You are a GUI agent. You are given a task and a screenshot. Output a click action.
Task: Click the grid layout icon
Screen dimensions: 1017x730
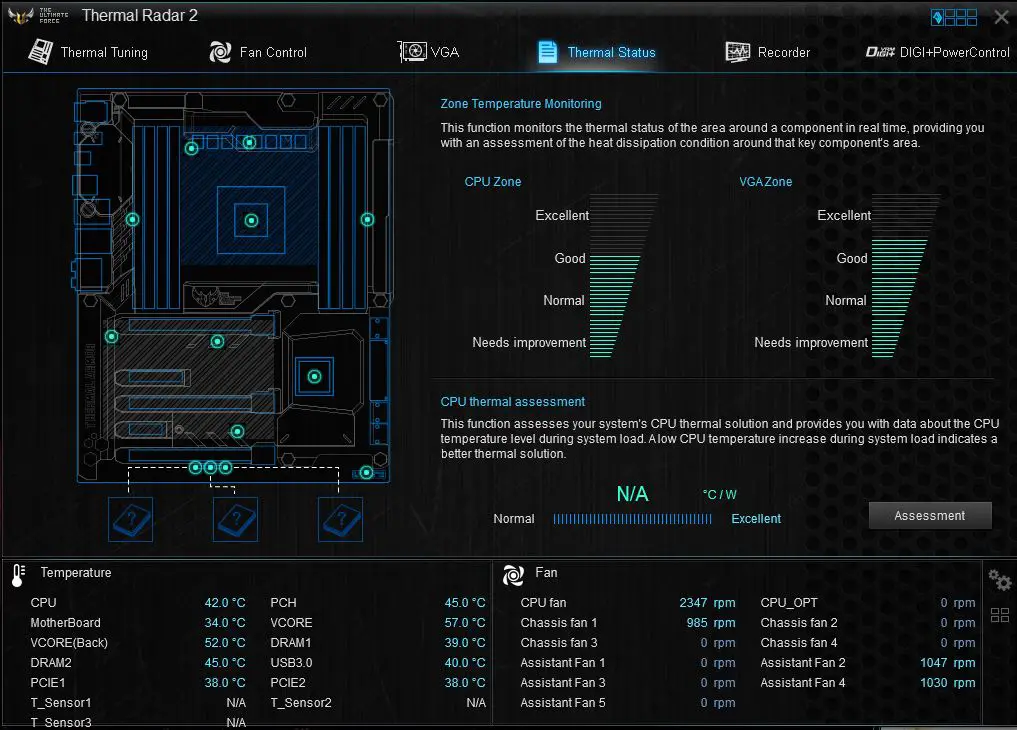(999, 615)
